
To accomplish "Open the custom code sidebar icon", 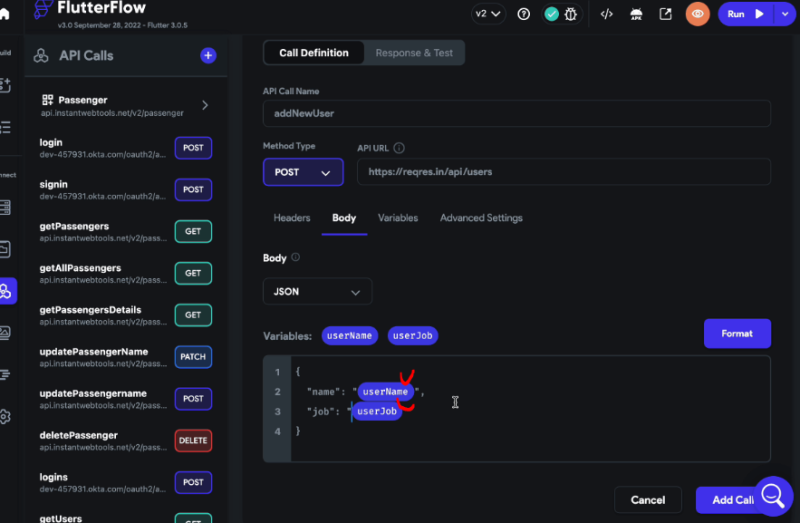I will [5, 375].
